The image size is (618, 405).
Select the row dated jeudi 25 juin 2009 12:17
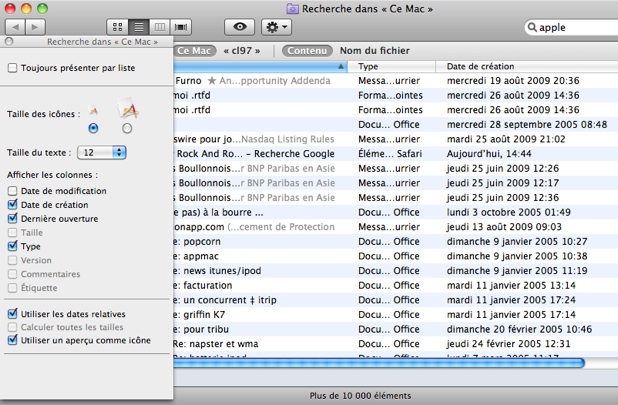(395, 183)
